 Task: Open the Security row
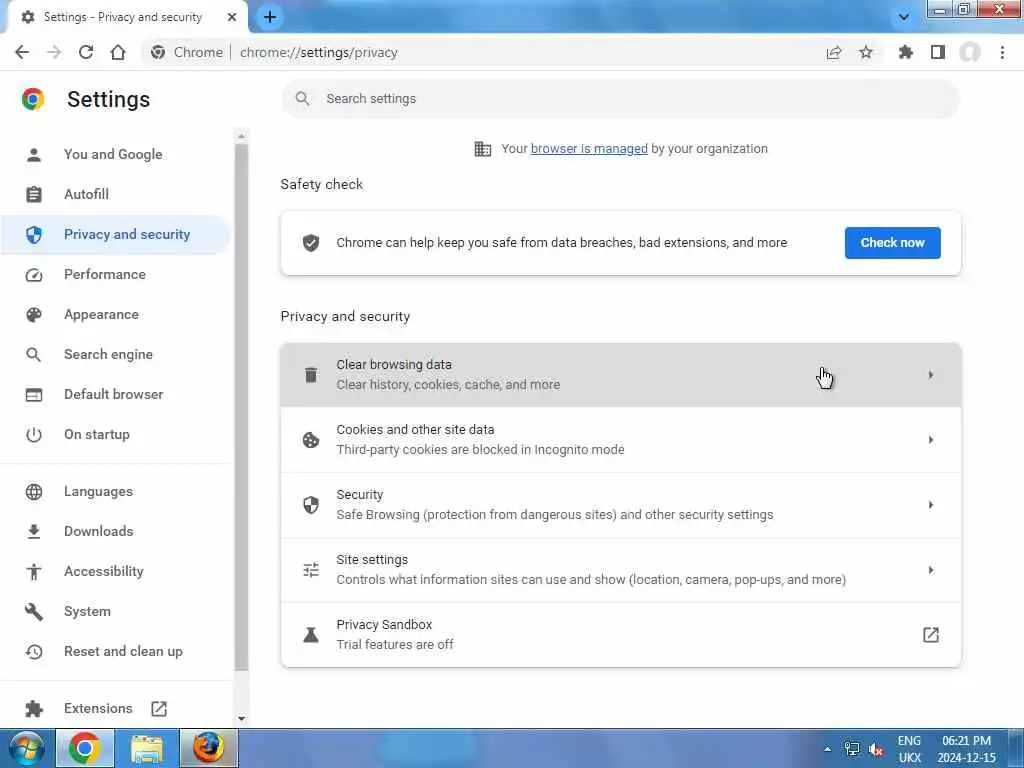(x=620, y=505)
